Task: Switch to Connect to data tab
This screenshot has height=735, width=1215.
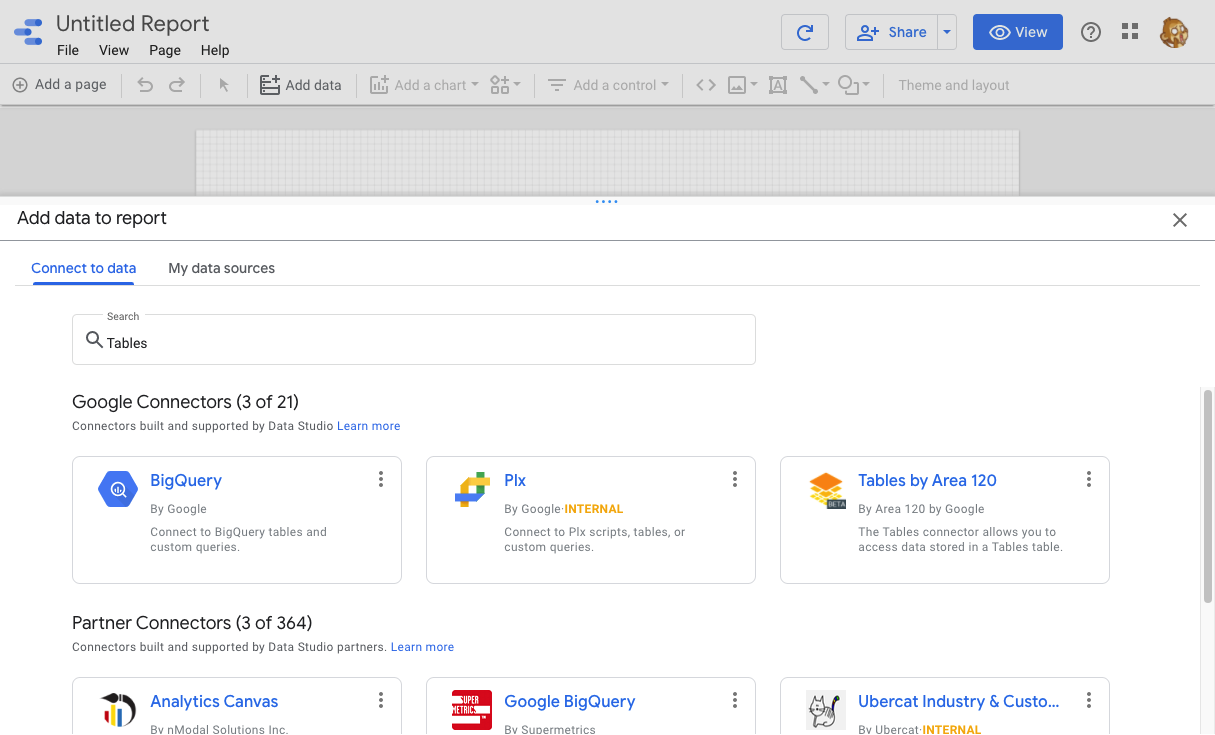Action: pyautogui.click(x=84, y=268)
